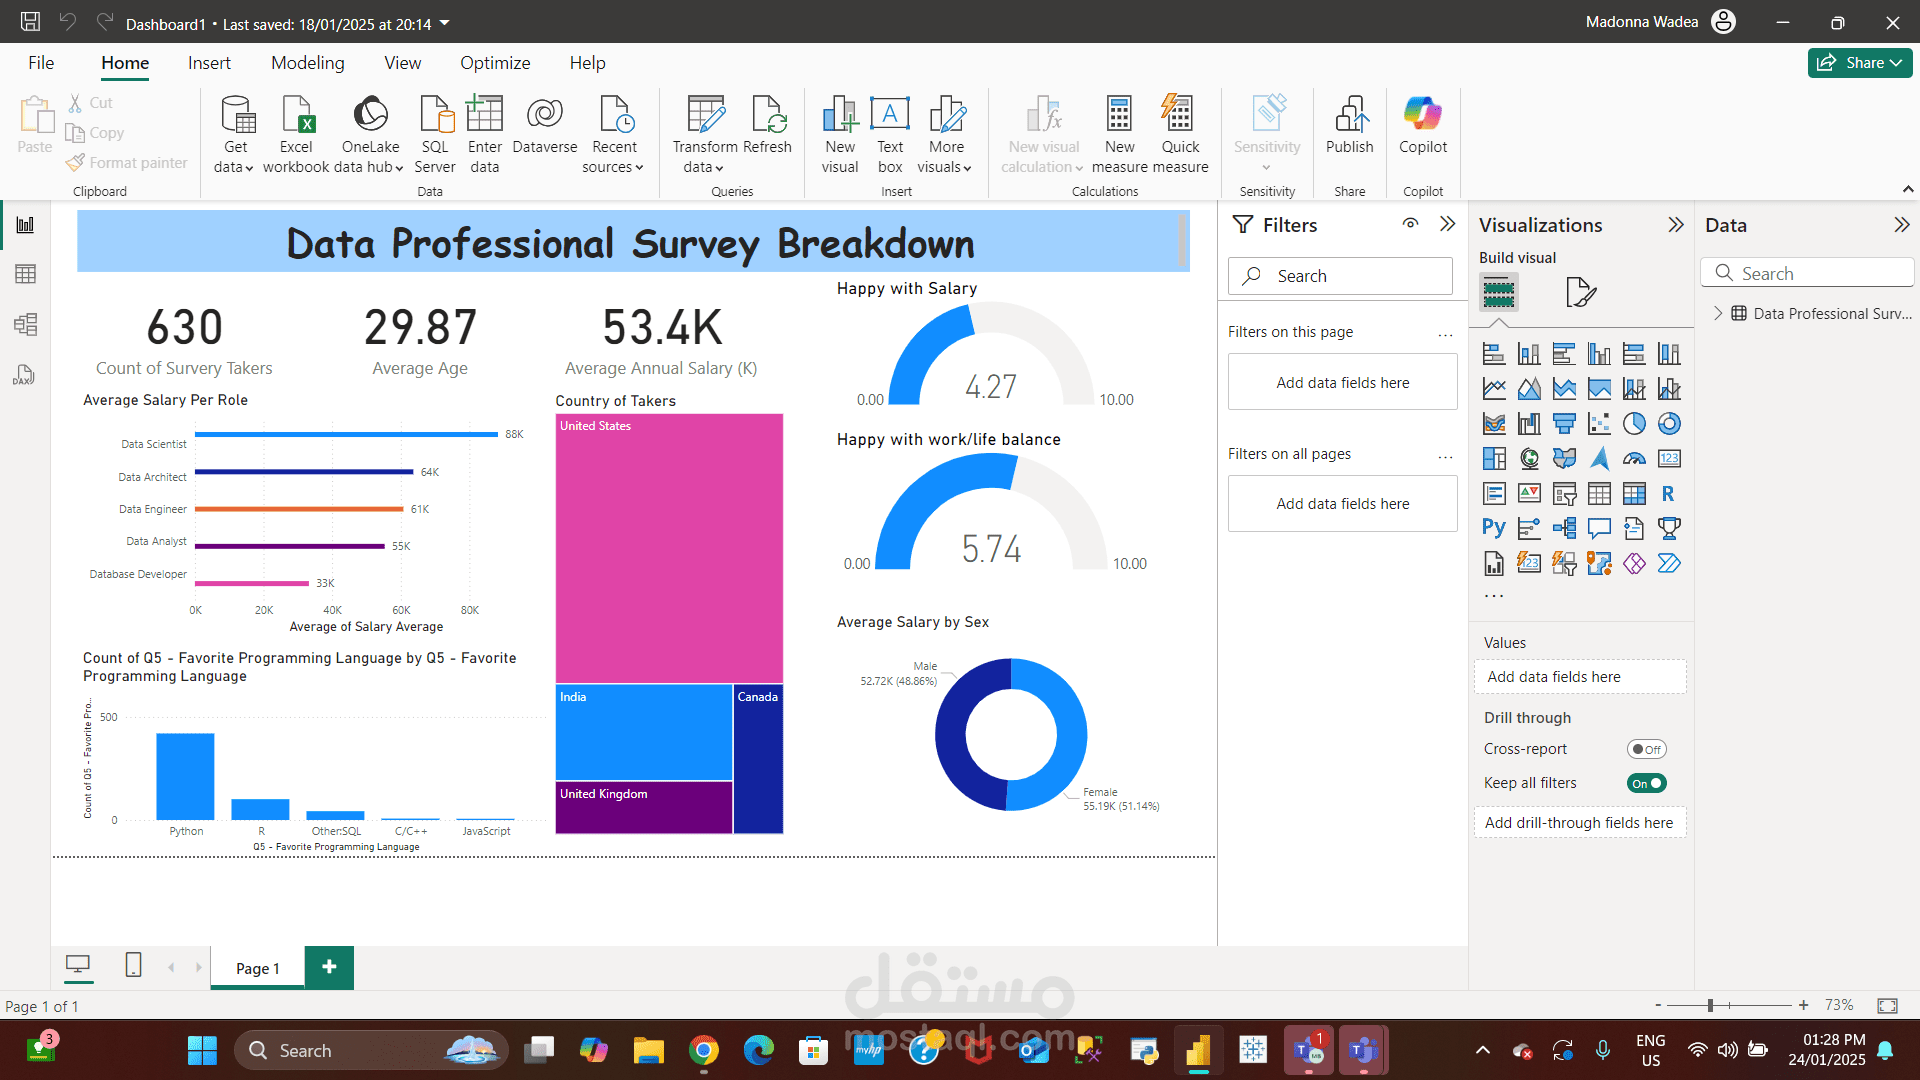Click the green Share button
1920x1080 pixels.
1860,62
